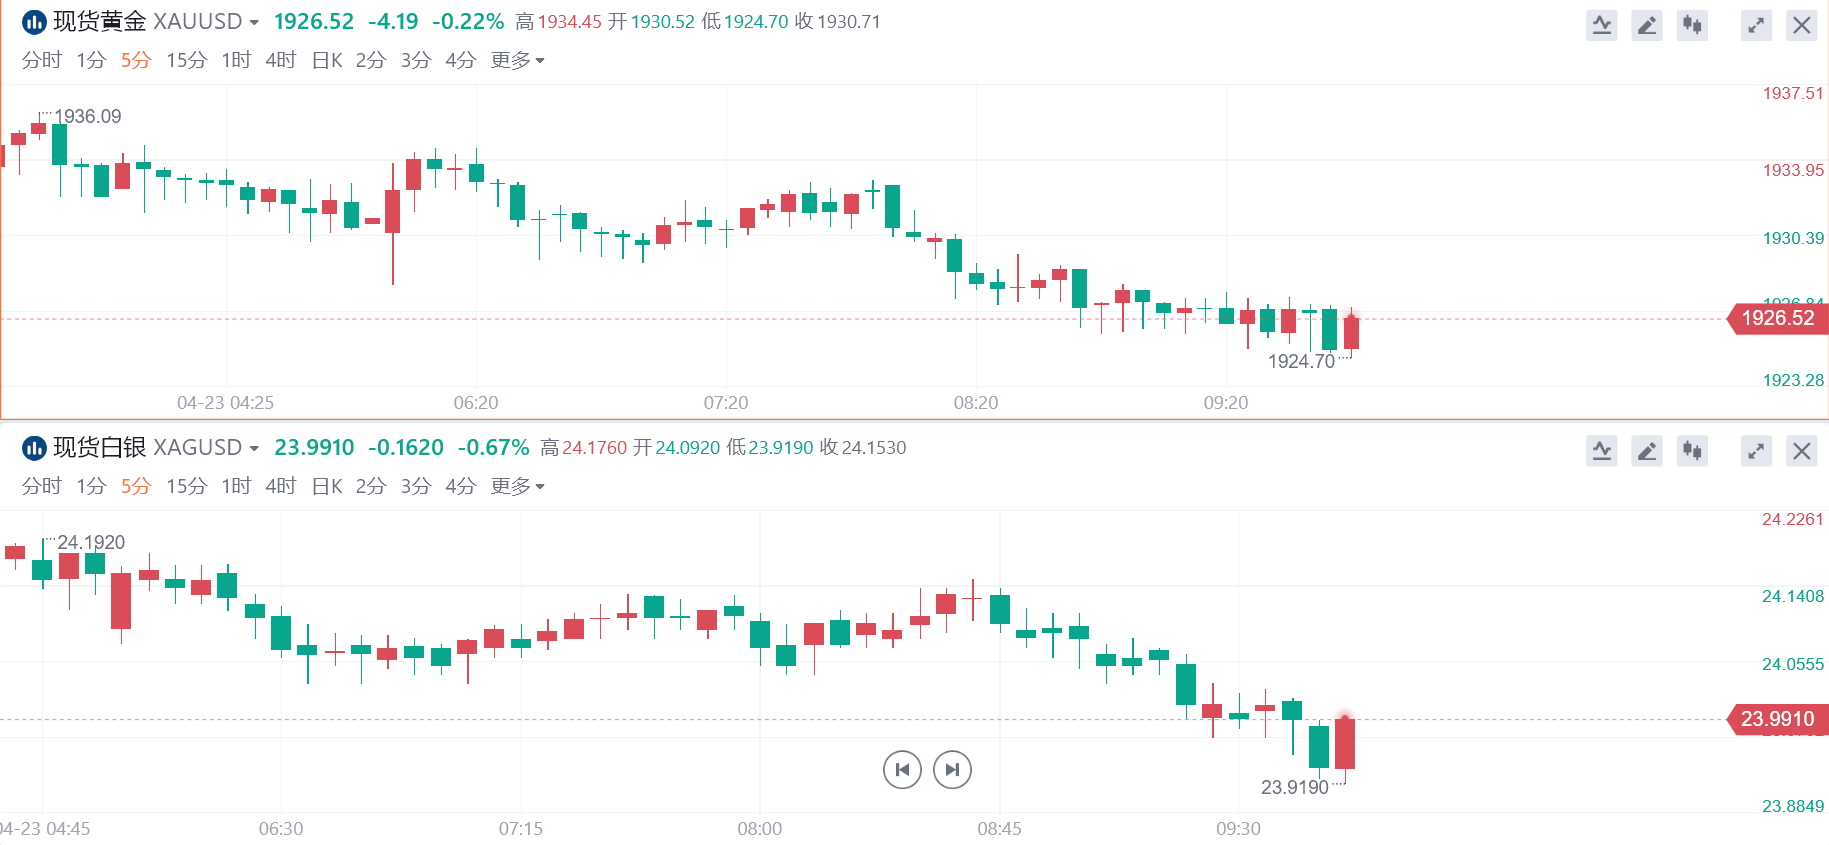
Task: Click candlestick style icon on gold chart
Action: [1692, 25]
